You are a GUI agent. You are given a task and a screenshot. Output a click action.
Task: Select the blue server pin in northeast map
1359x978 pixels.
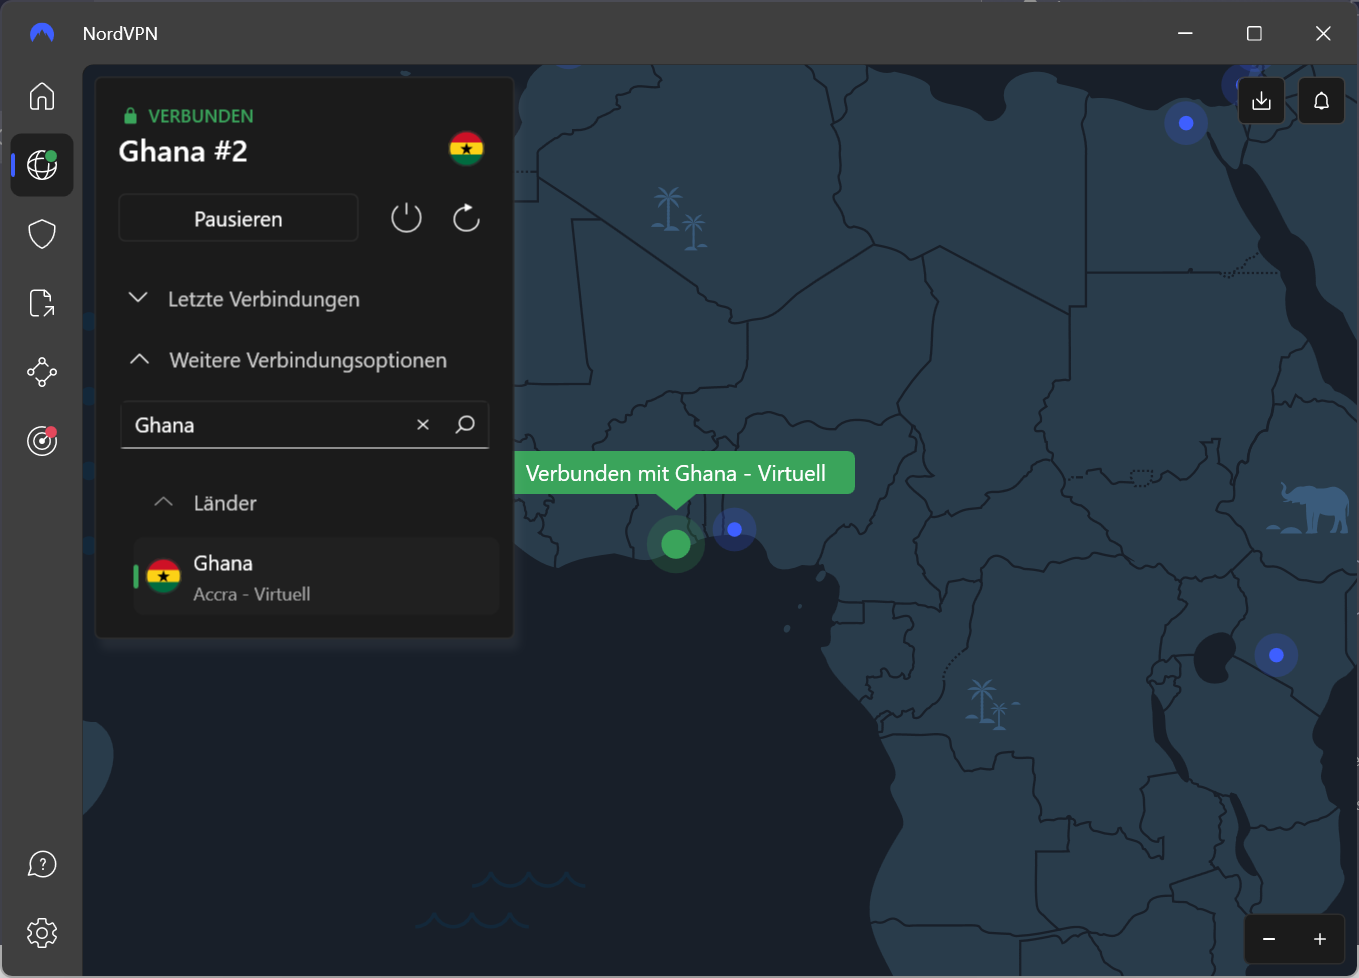[1186, 123]
